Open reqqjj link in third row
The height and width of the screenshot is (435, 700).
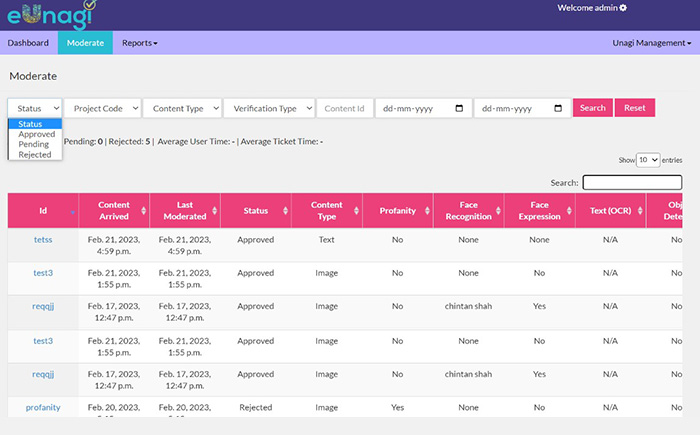click(x=43, y=306)
